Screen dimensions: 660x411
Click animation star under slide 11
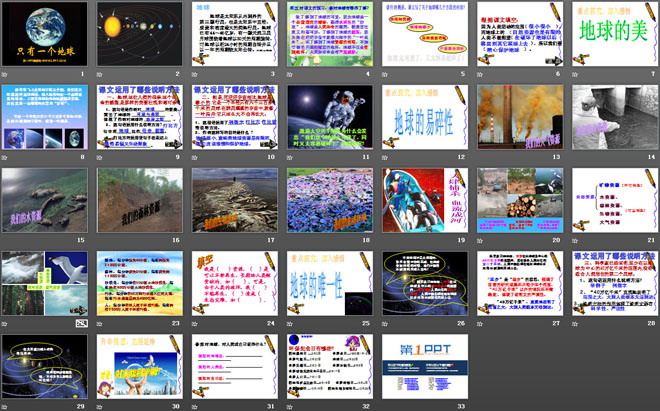290,157
